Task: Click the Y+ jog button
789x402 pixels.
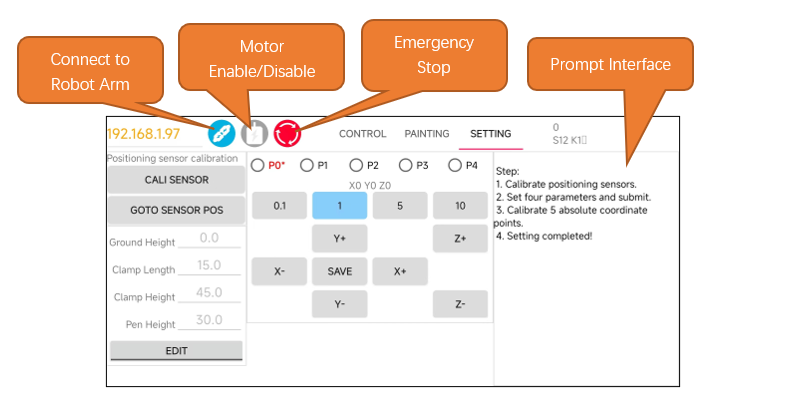Action: (340, 238)
